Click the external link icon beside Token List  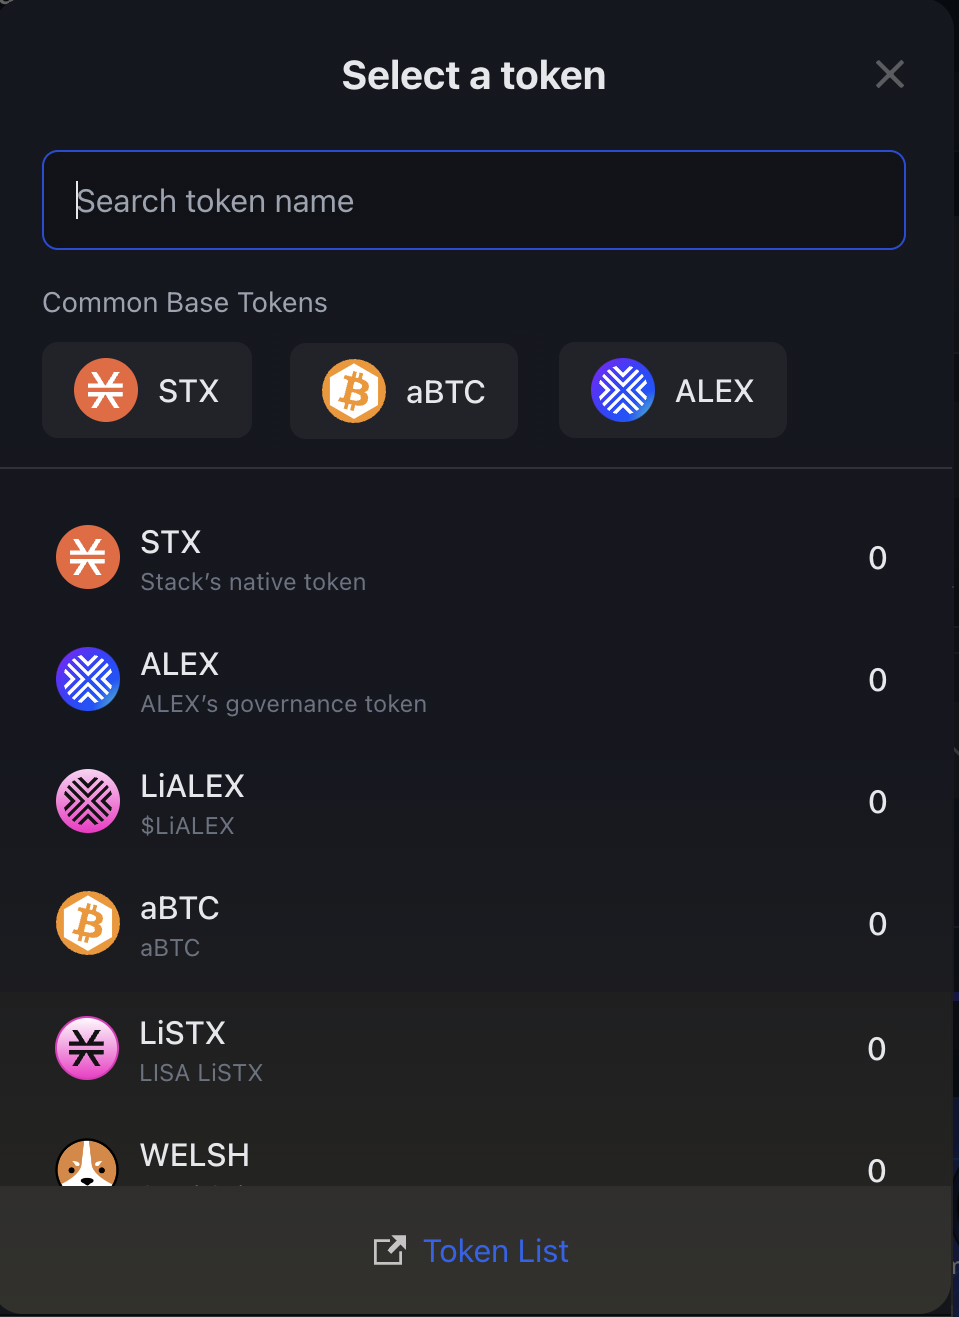point(390,1251)
